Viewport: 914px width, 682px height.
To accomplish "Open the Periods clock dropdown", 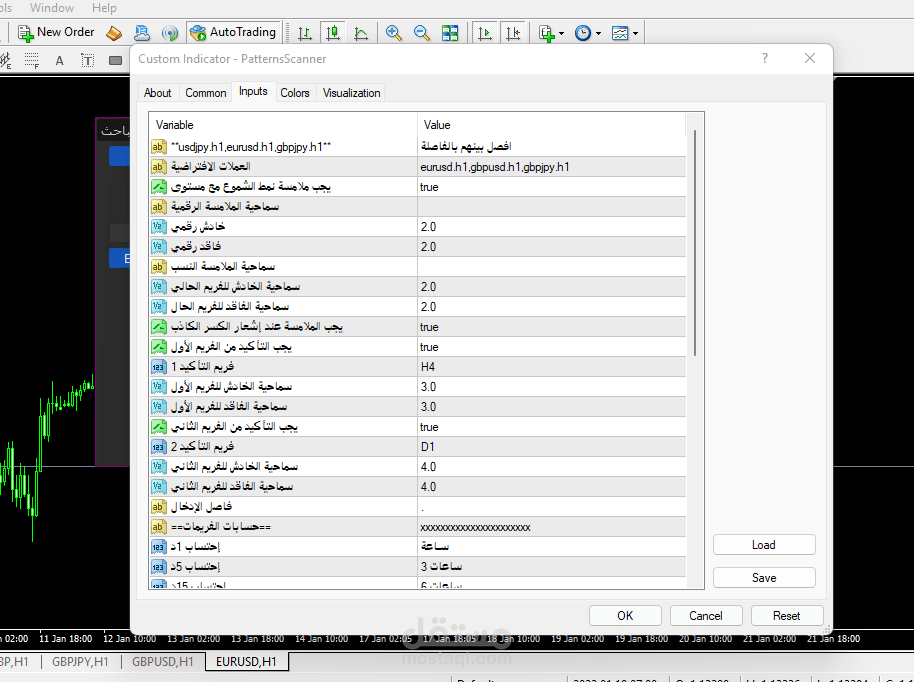I will coord(588,33).
